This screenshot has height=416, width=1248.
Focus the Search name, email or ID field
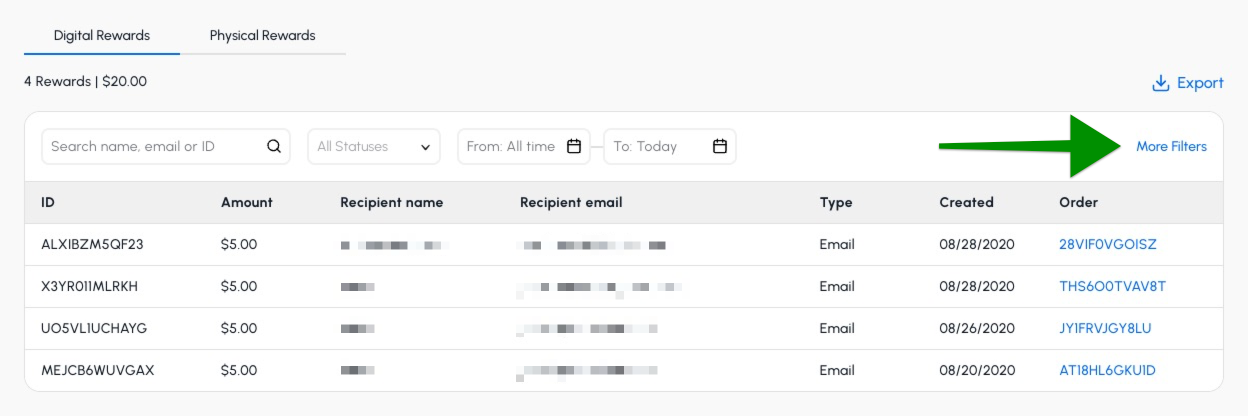(166, 146)
